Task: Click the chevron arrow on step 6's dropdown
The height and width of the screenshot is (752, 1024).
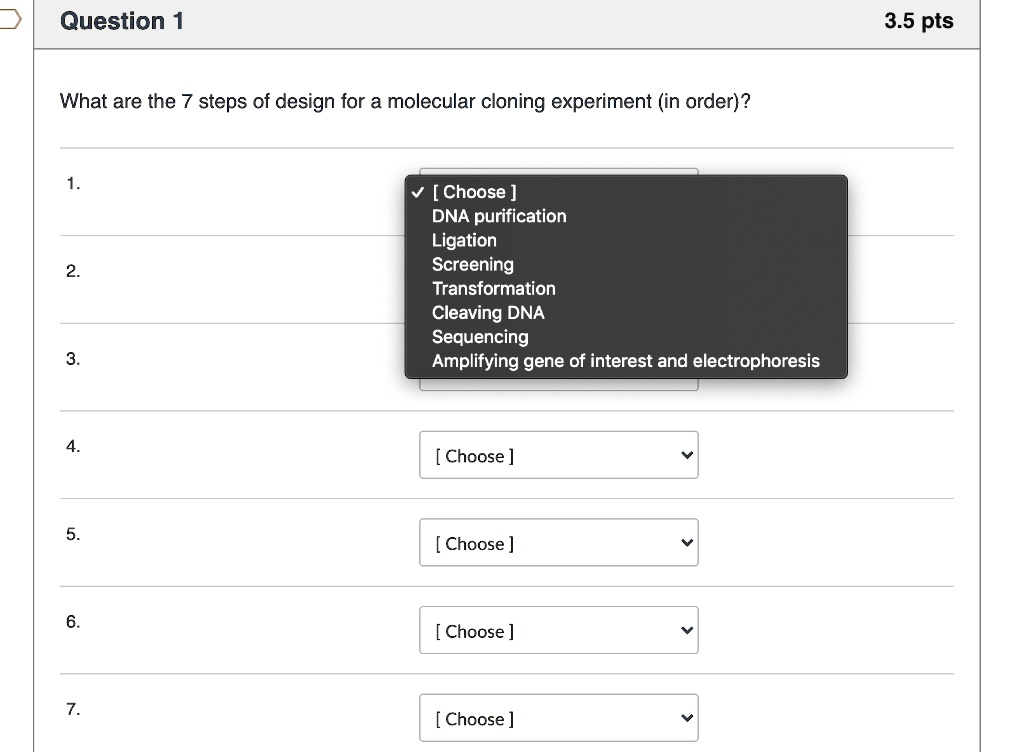Action: pyautogui.click(x=685, y=630)
